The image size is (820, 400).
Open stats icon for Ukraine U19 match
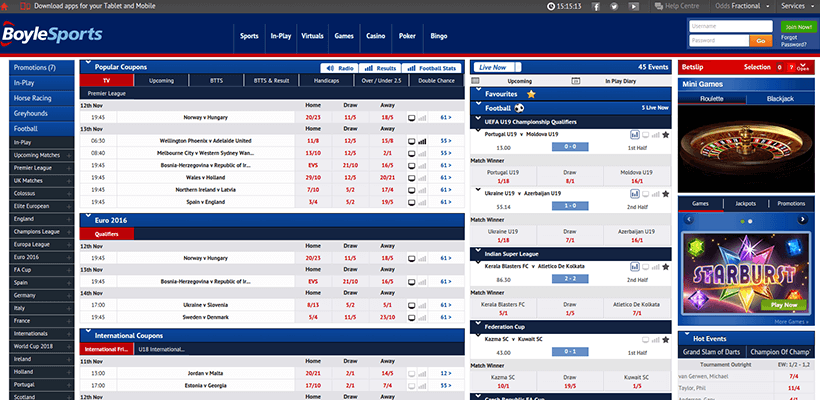[635, 194]
